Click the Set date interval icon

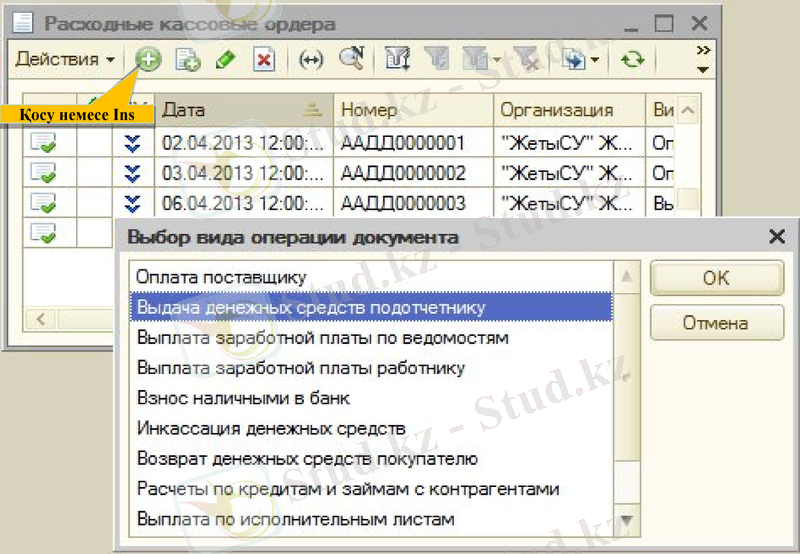coord(312,60)
